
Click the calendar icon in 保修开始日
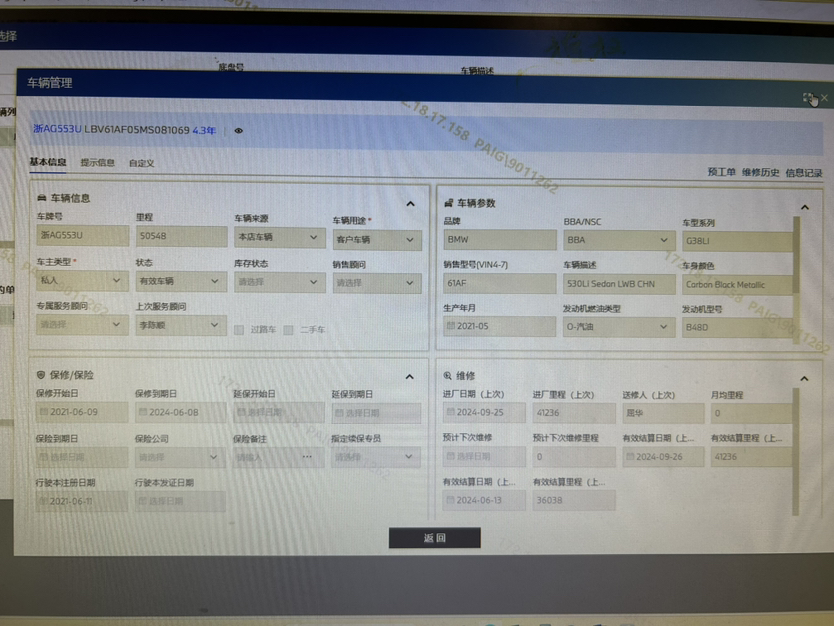(44, 412)
